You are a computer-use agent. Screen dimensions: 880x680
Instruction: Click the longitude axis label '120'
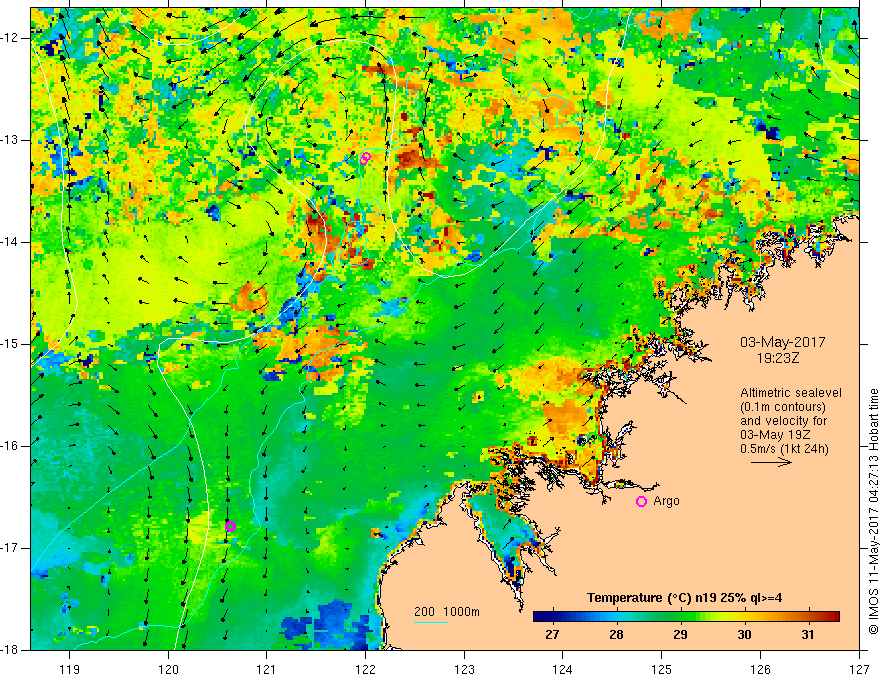168,669
